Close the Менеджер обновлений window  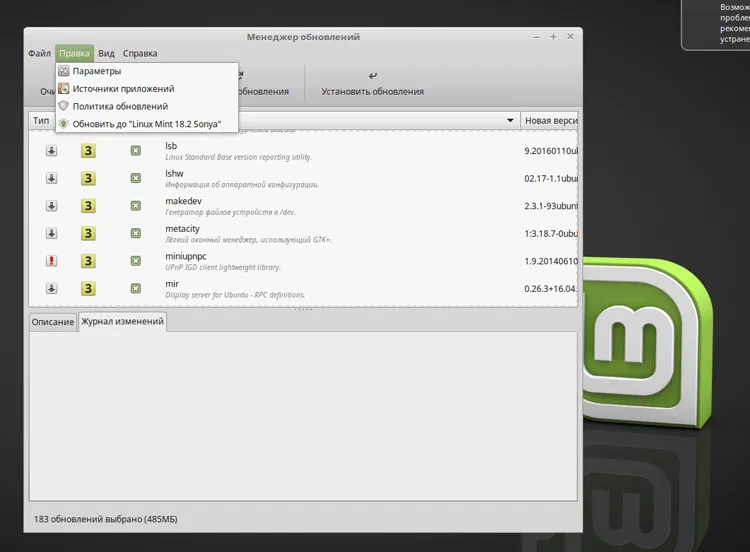tap(570, 36)
